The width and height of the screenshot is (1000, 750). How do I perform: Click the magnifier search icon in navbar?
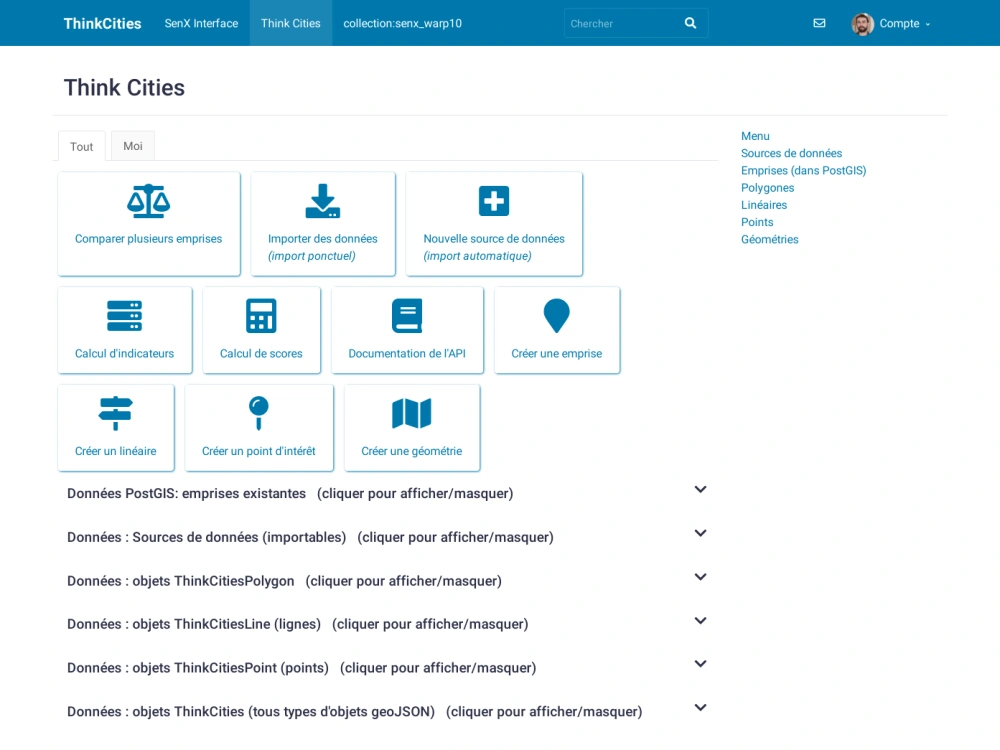coord(690,23)
